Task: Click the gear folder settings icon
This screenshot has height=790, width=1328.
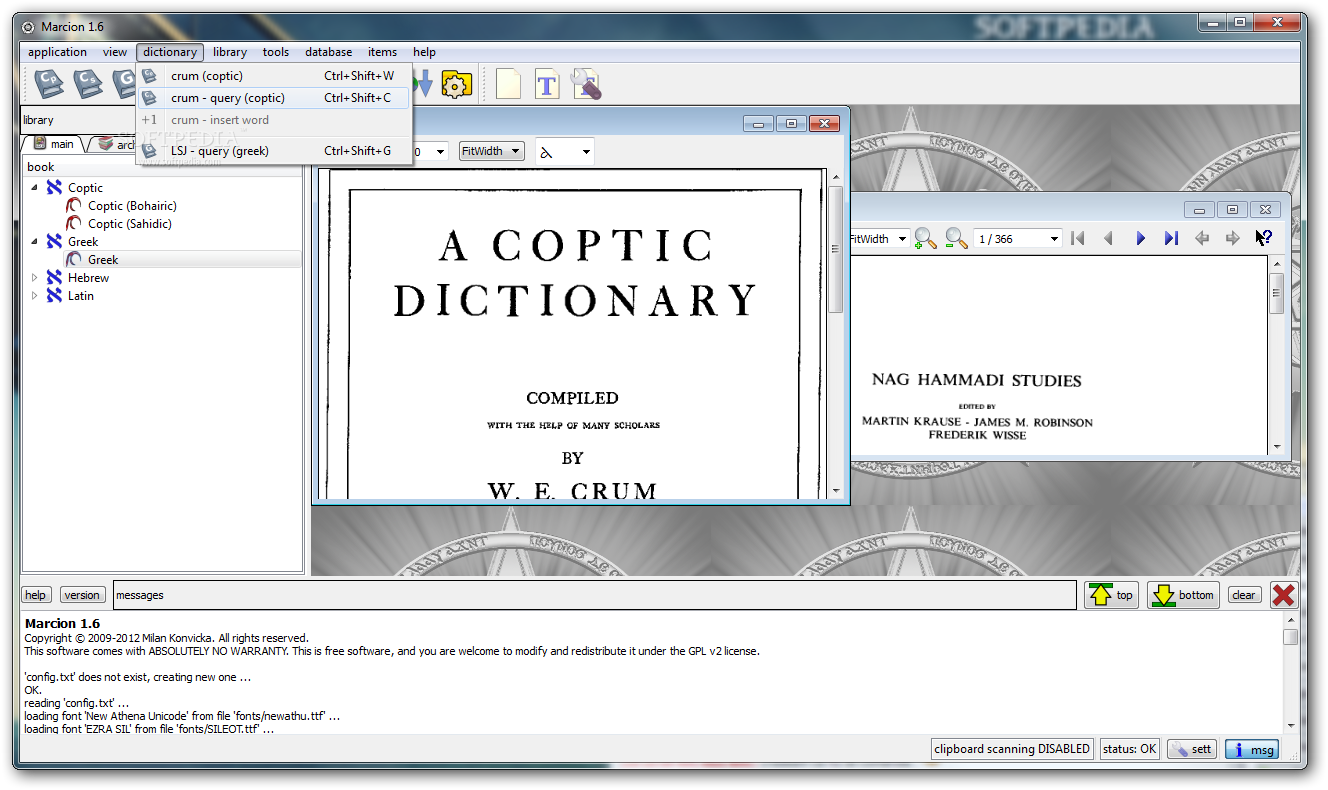Action: (456, 84)
